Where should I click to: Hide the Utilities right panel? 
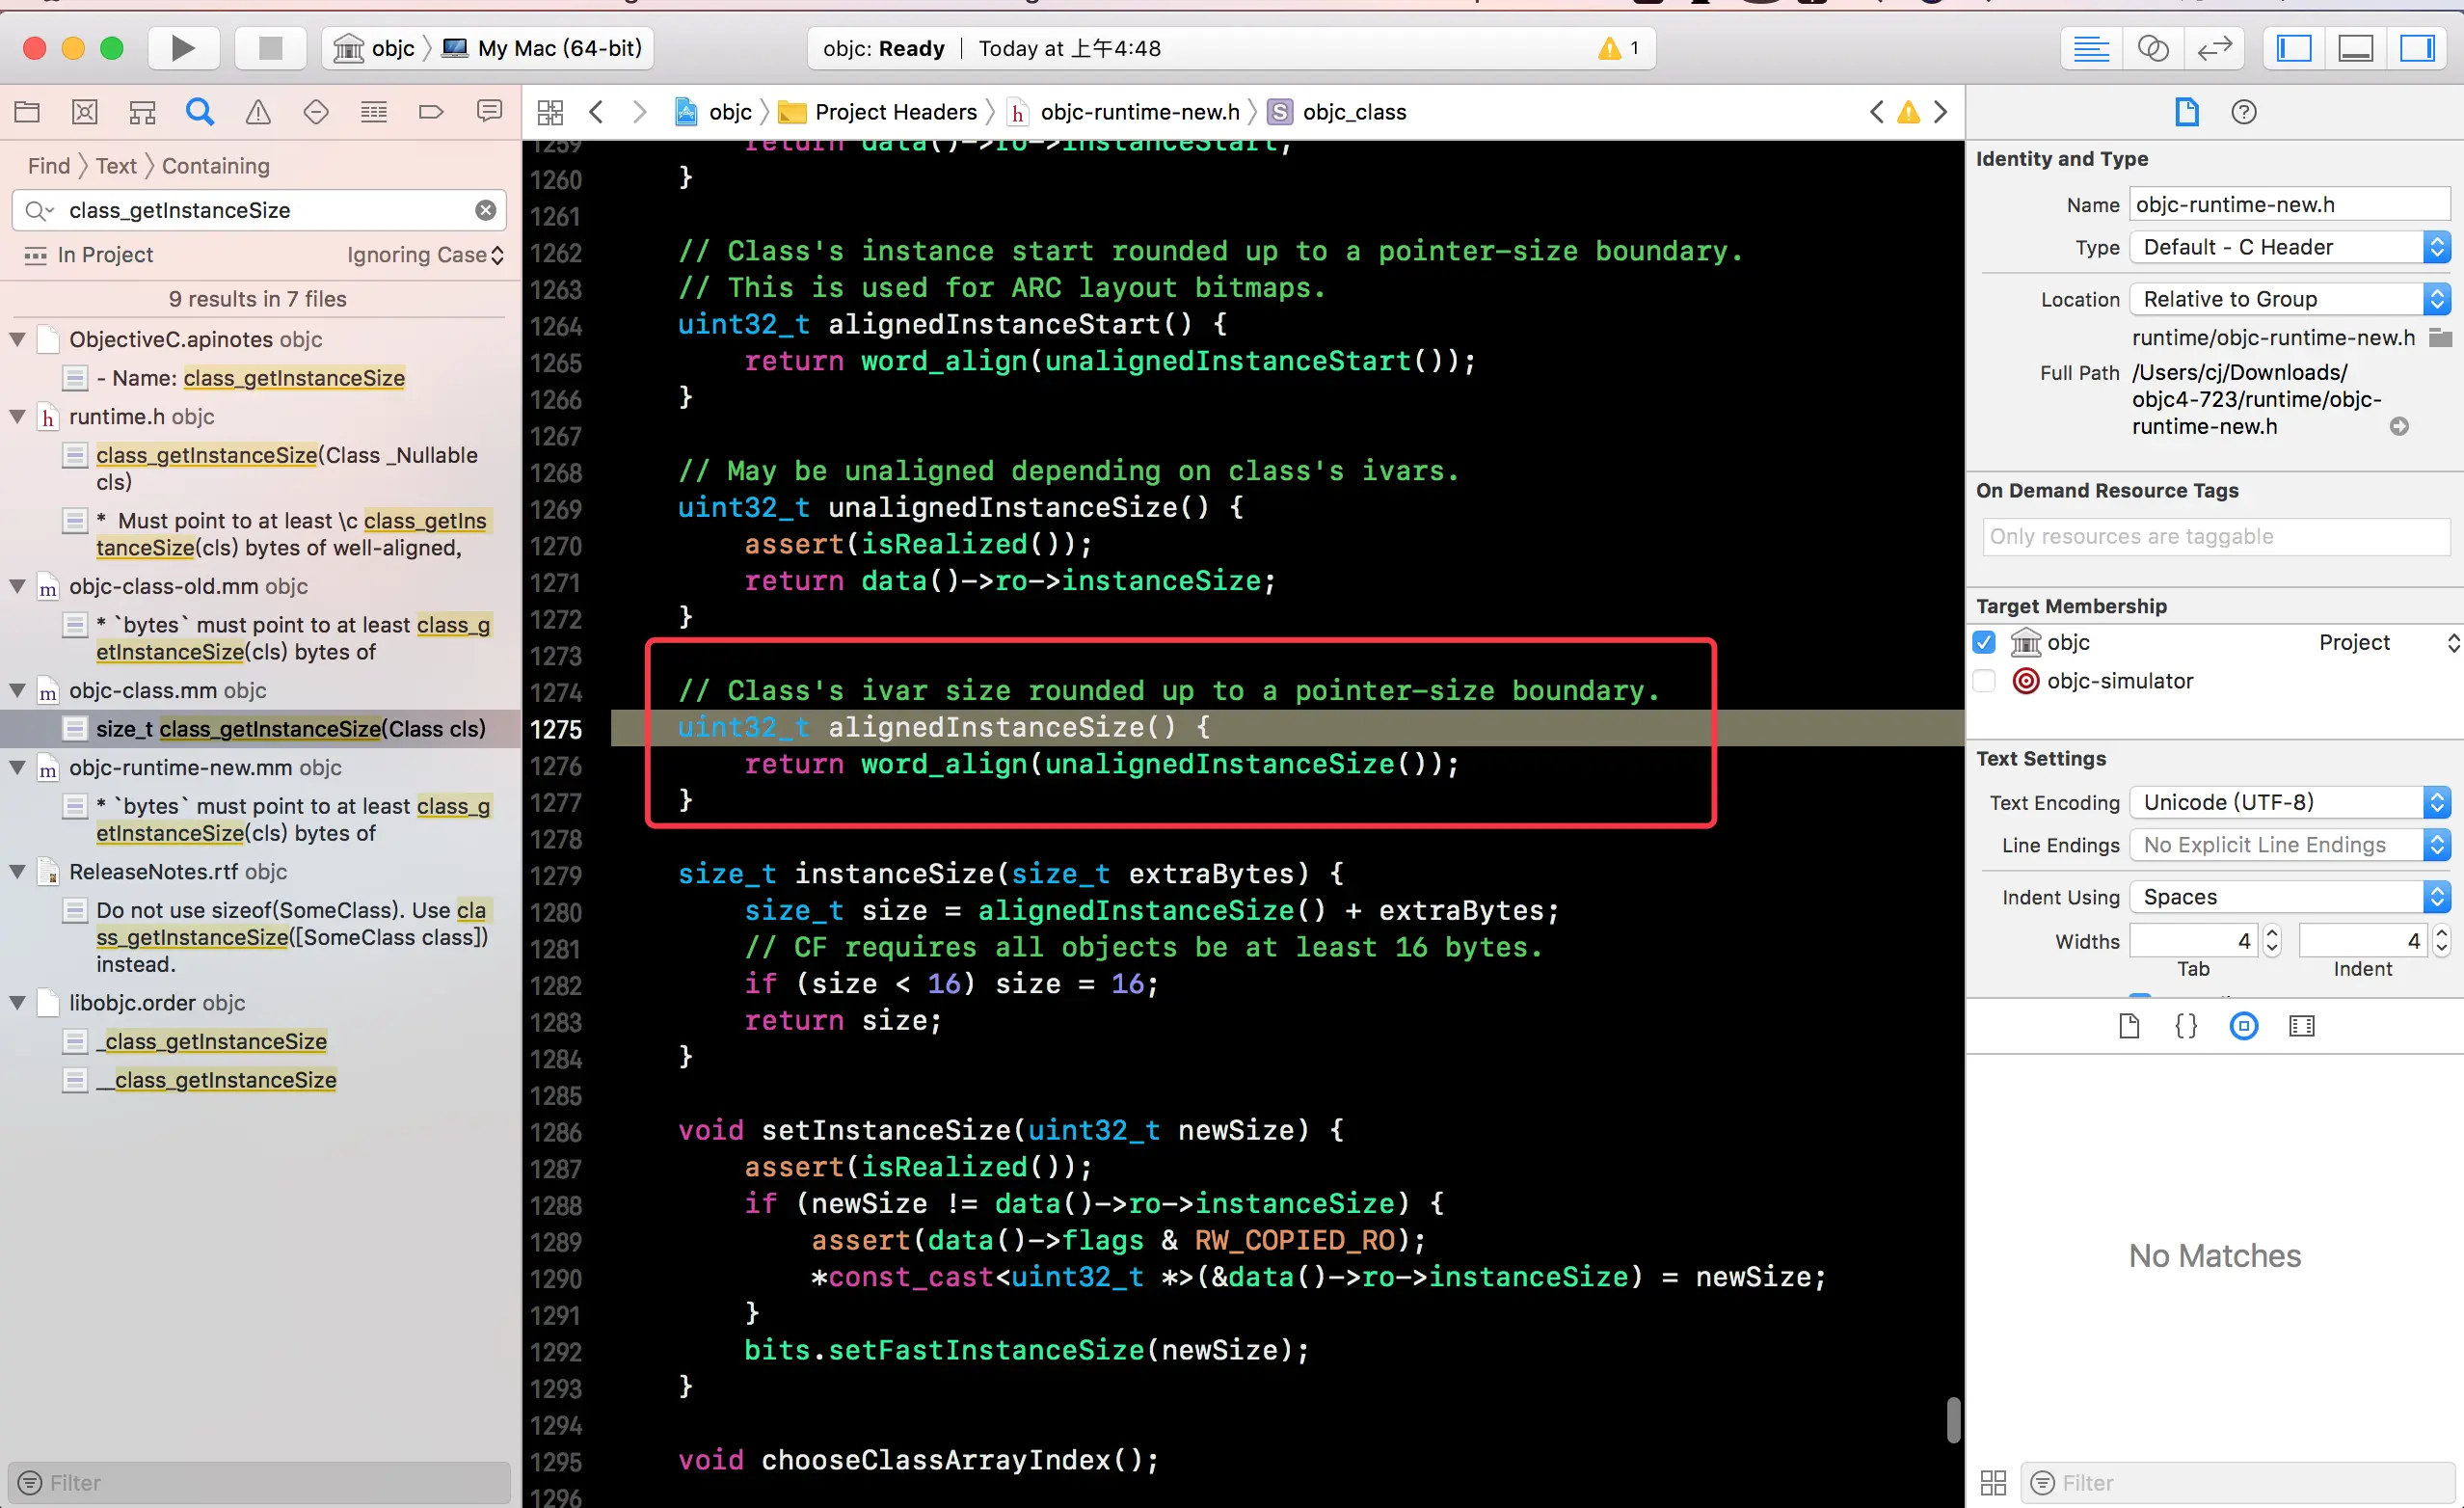[x=2417, y=48]
